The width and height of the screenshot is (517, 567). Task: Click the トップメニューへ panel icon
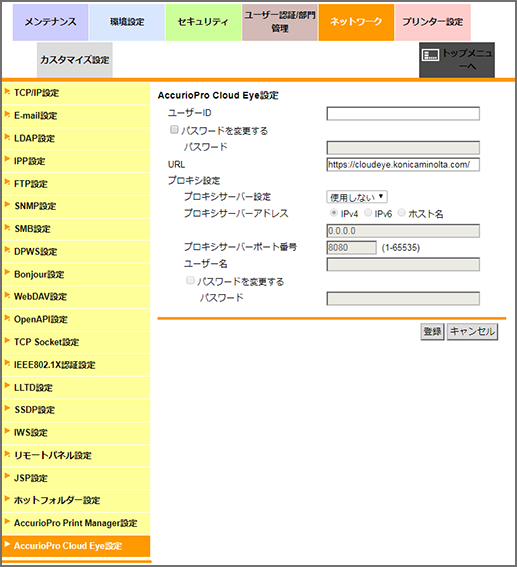431,55
